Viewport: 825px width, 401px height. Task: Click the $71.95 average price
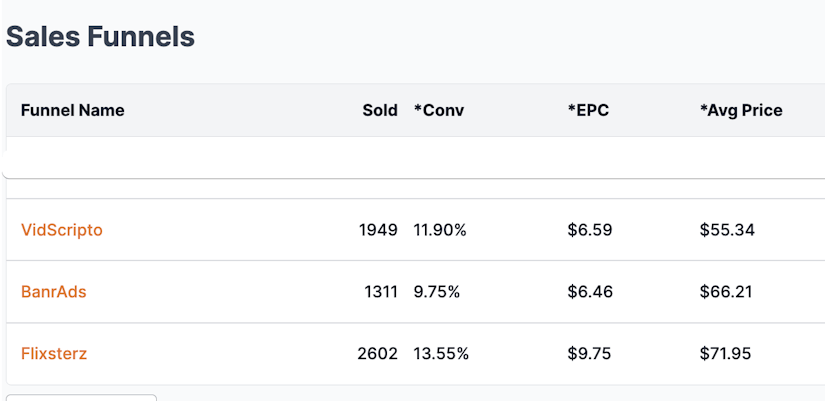point(727,353)
